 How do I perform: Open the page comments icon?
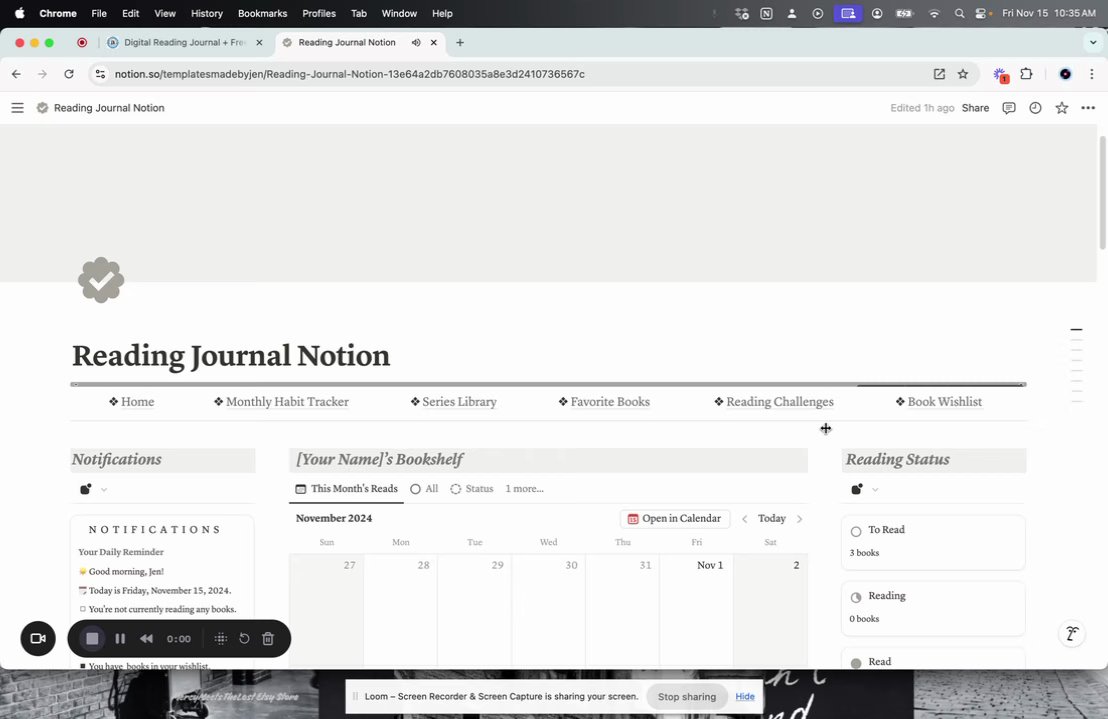[x=1009, y=108]
